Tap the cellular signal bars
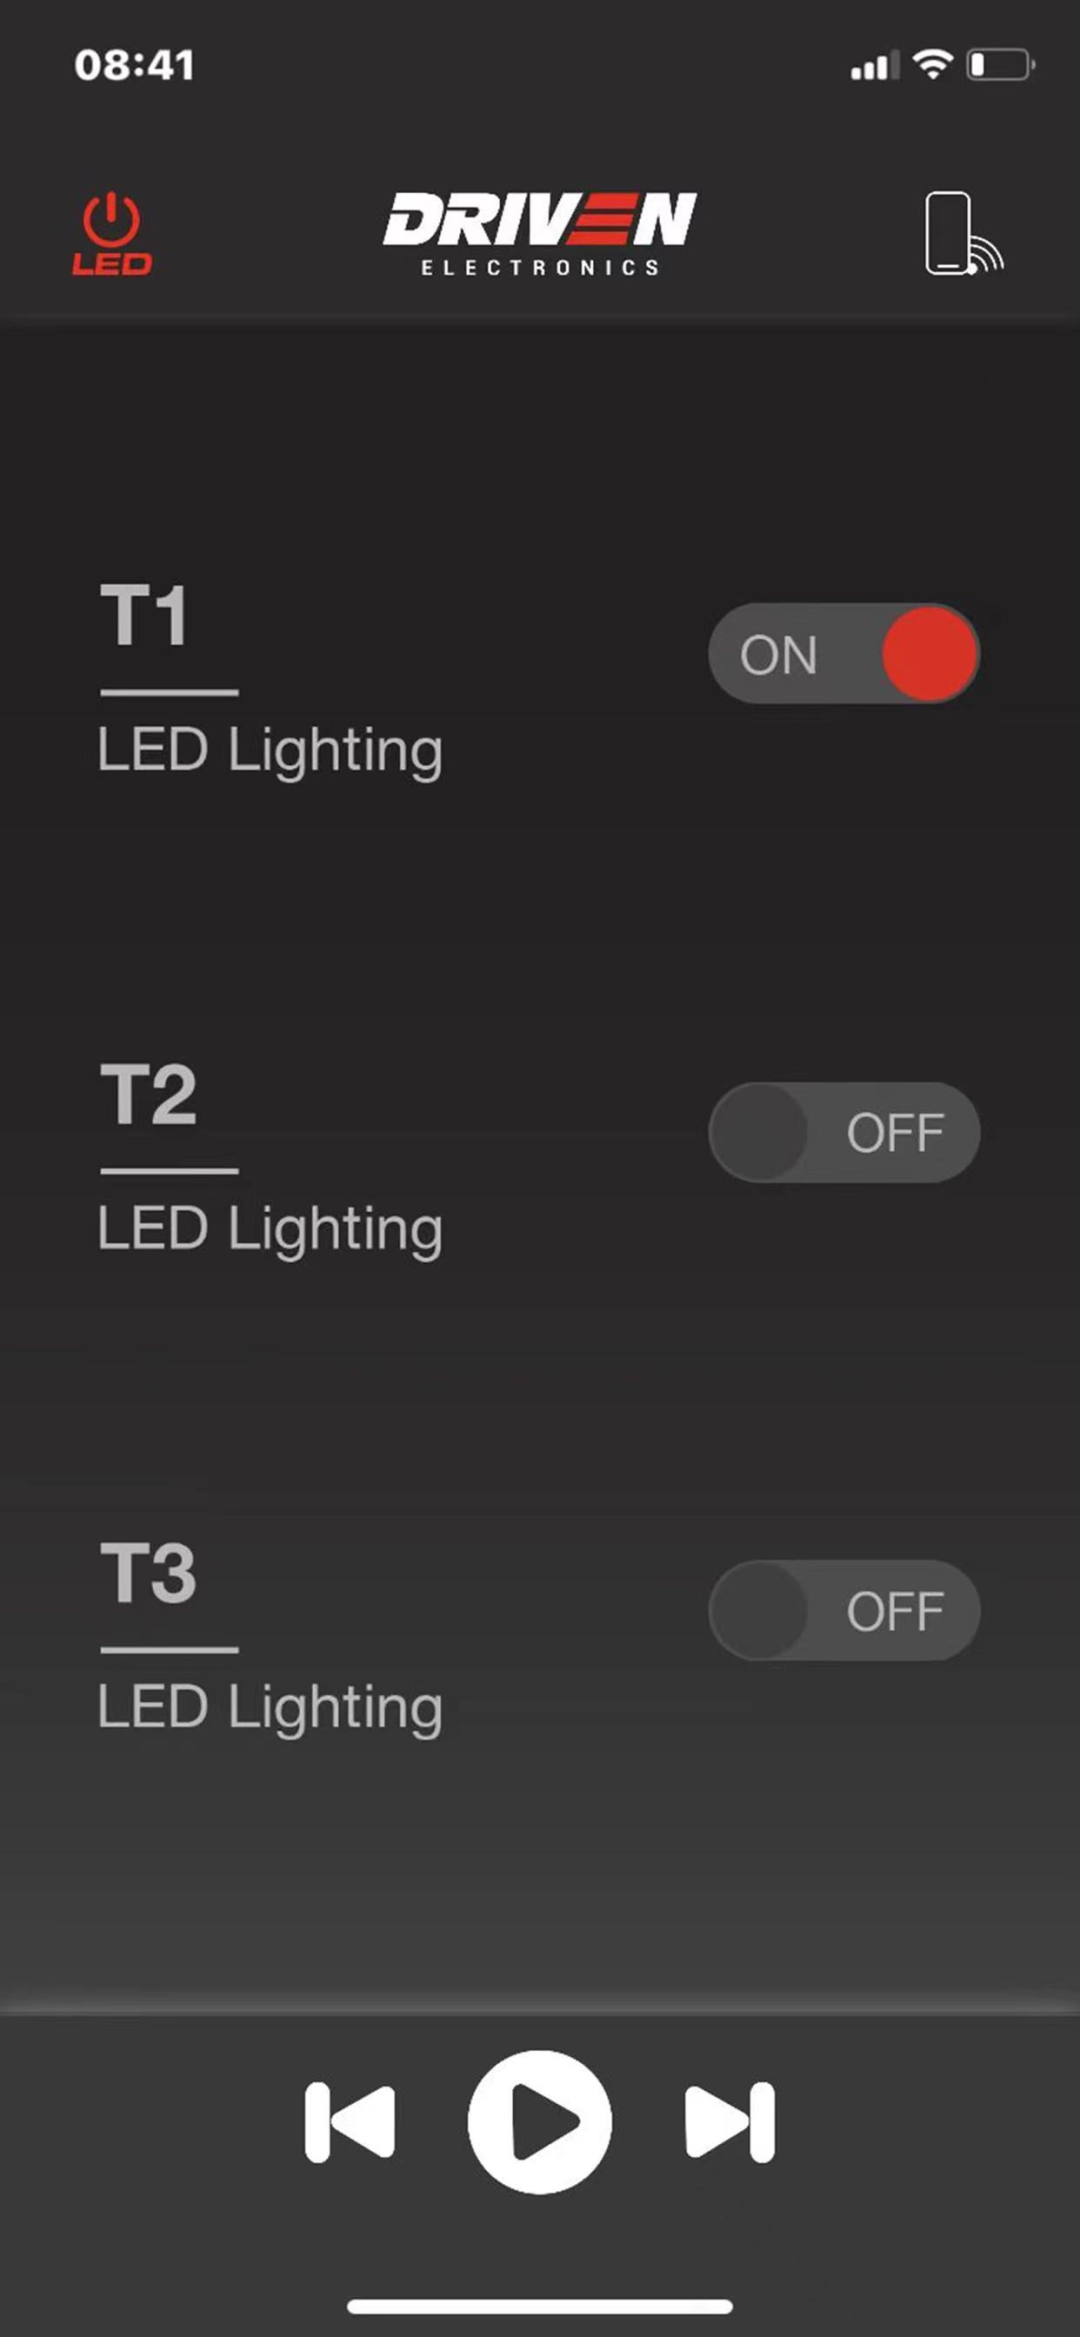The width and height of the screenshot is (1080, 2337). pos(873,66)
